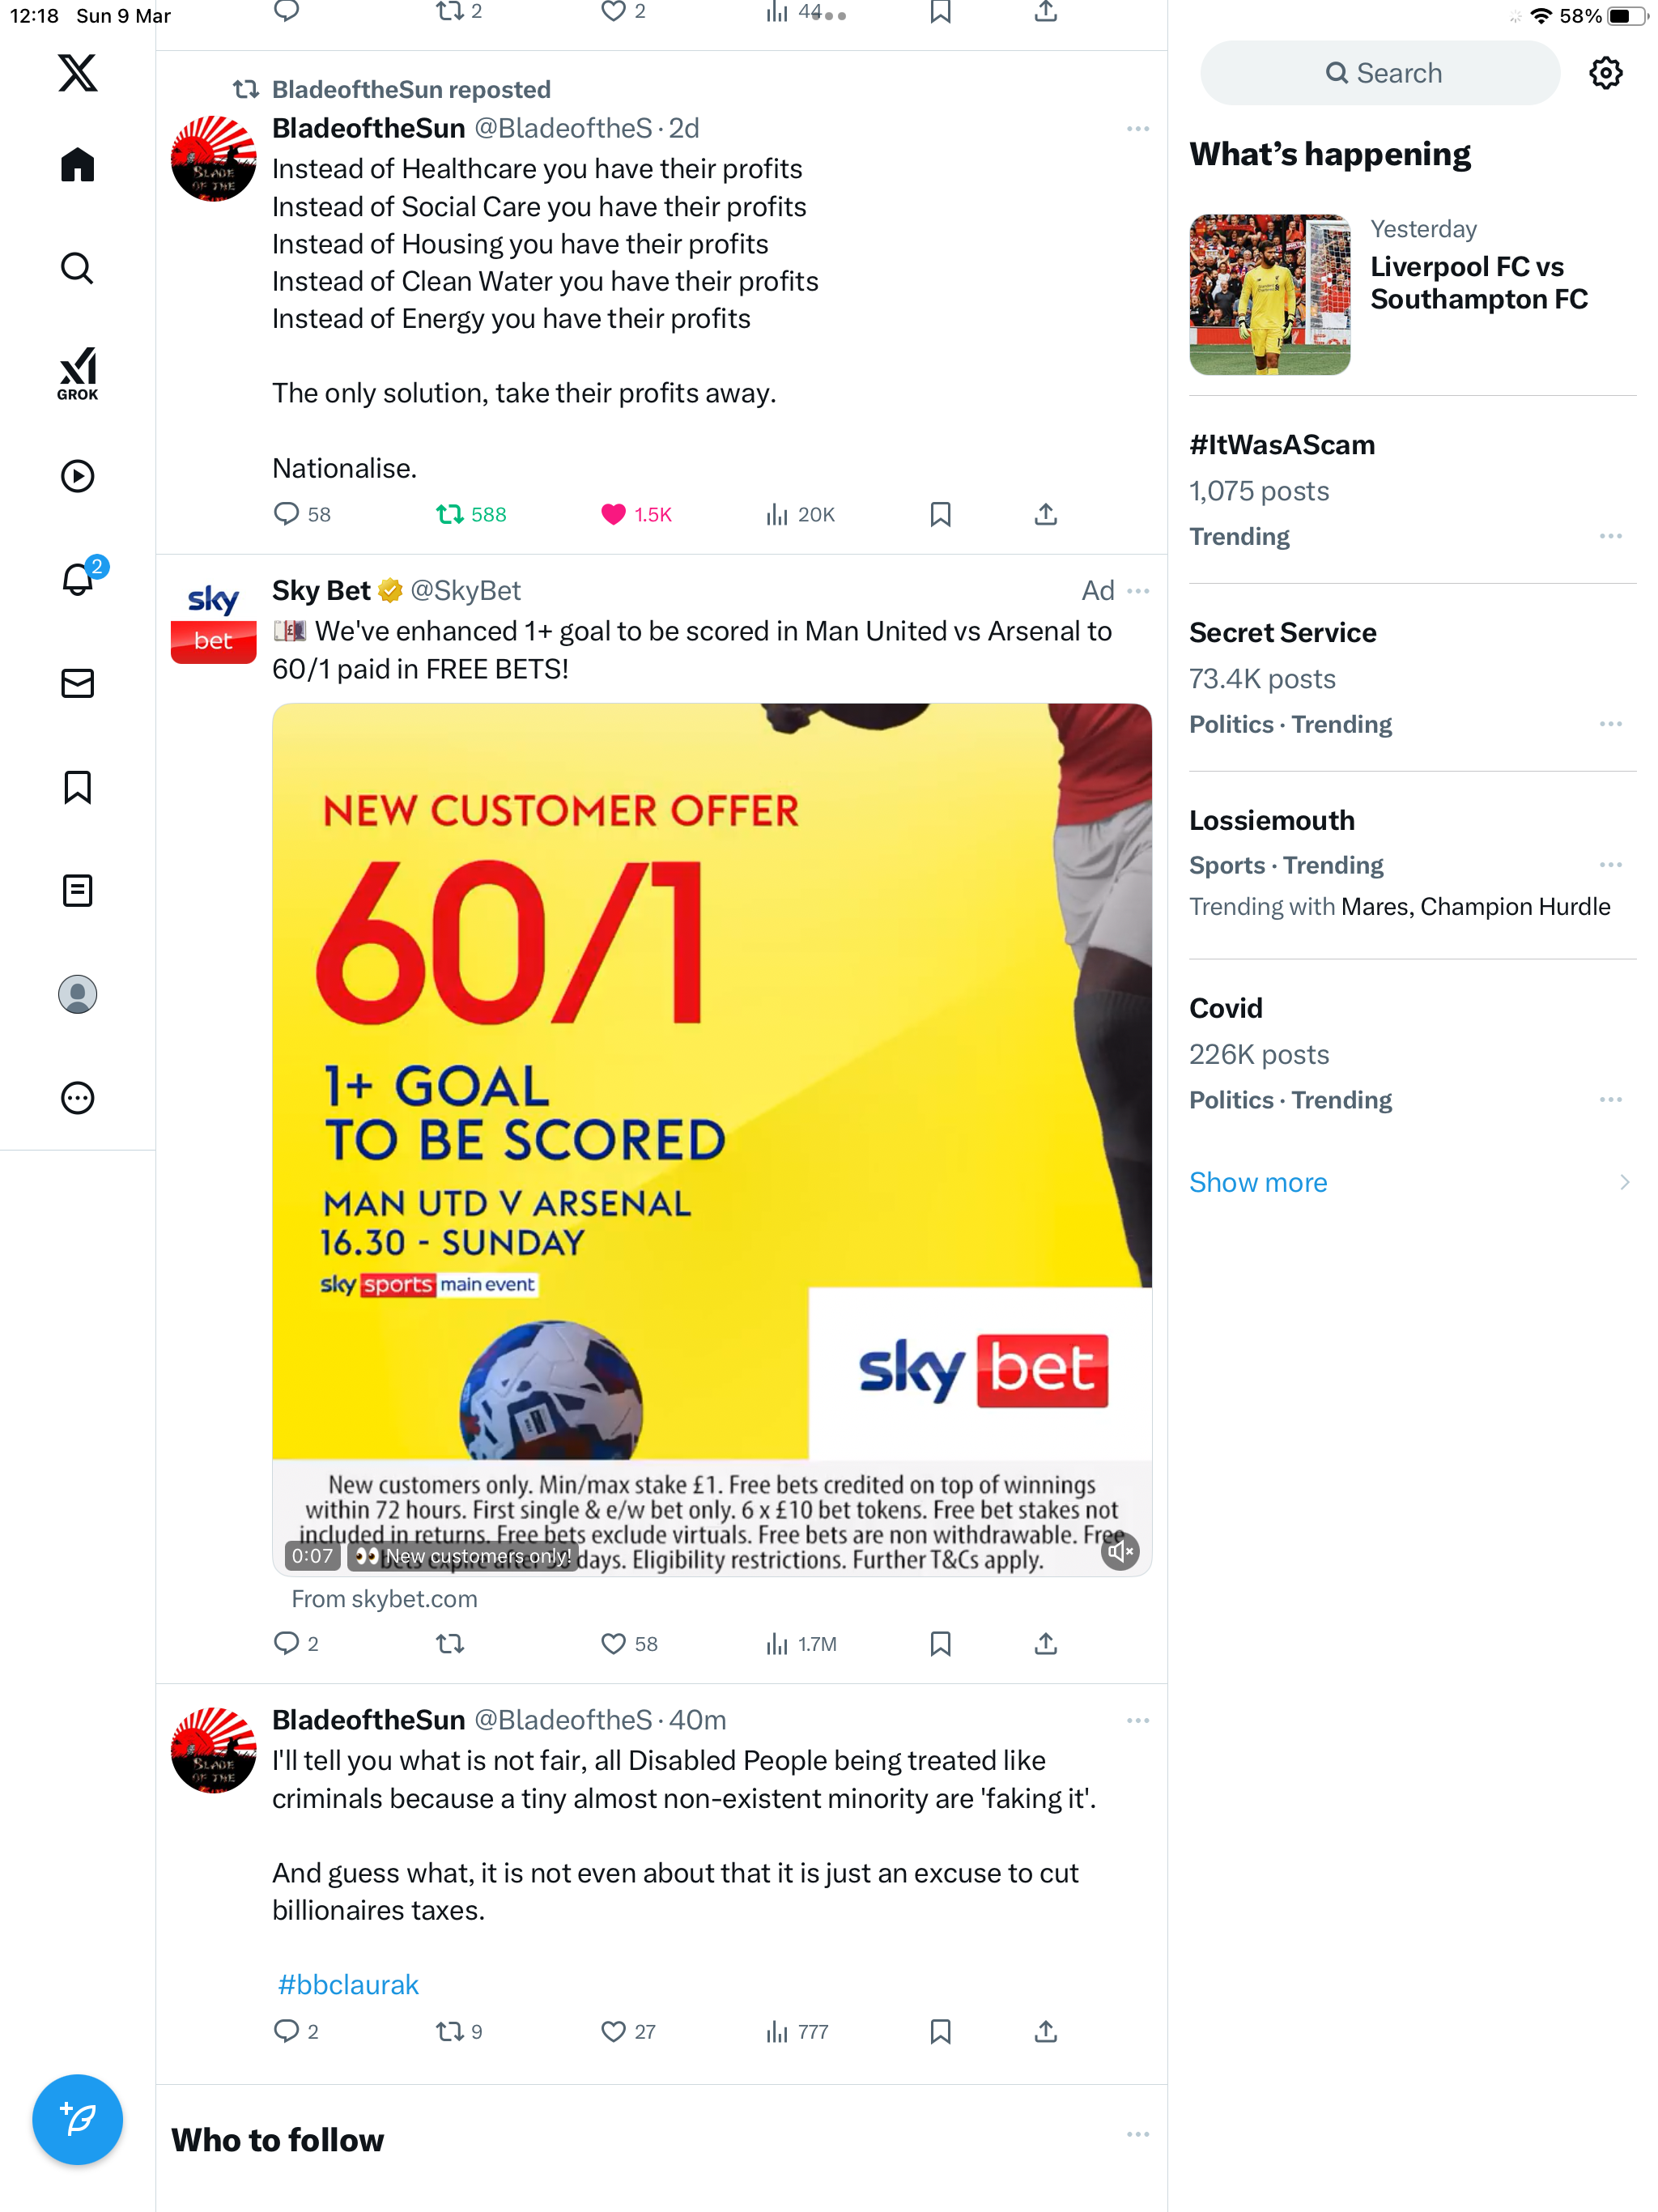
Task: Open the Lists sidebar icon
Action: point(77,890)
